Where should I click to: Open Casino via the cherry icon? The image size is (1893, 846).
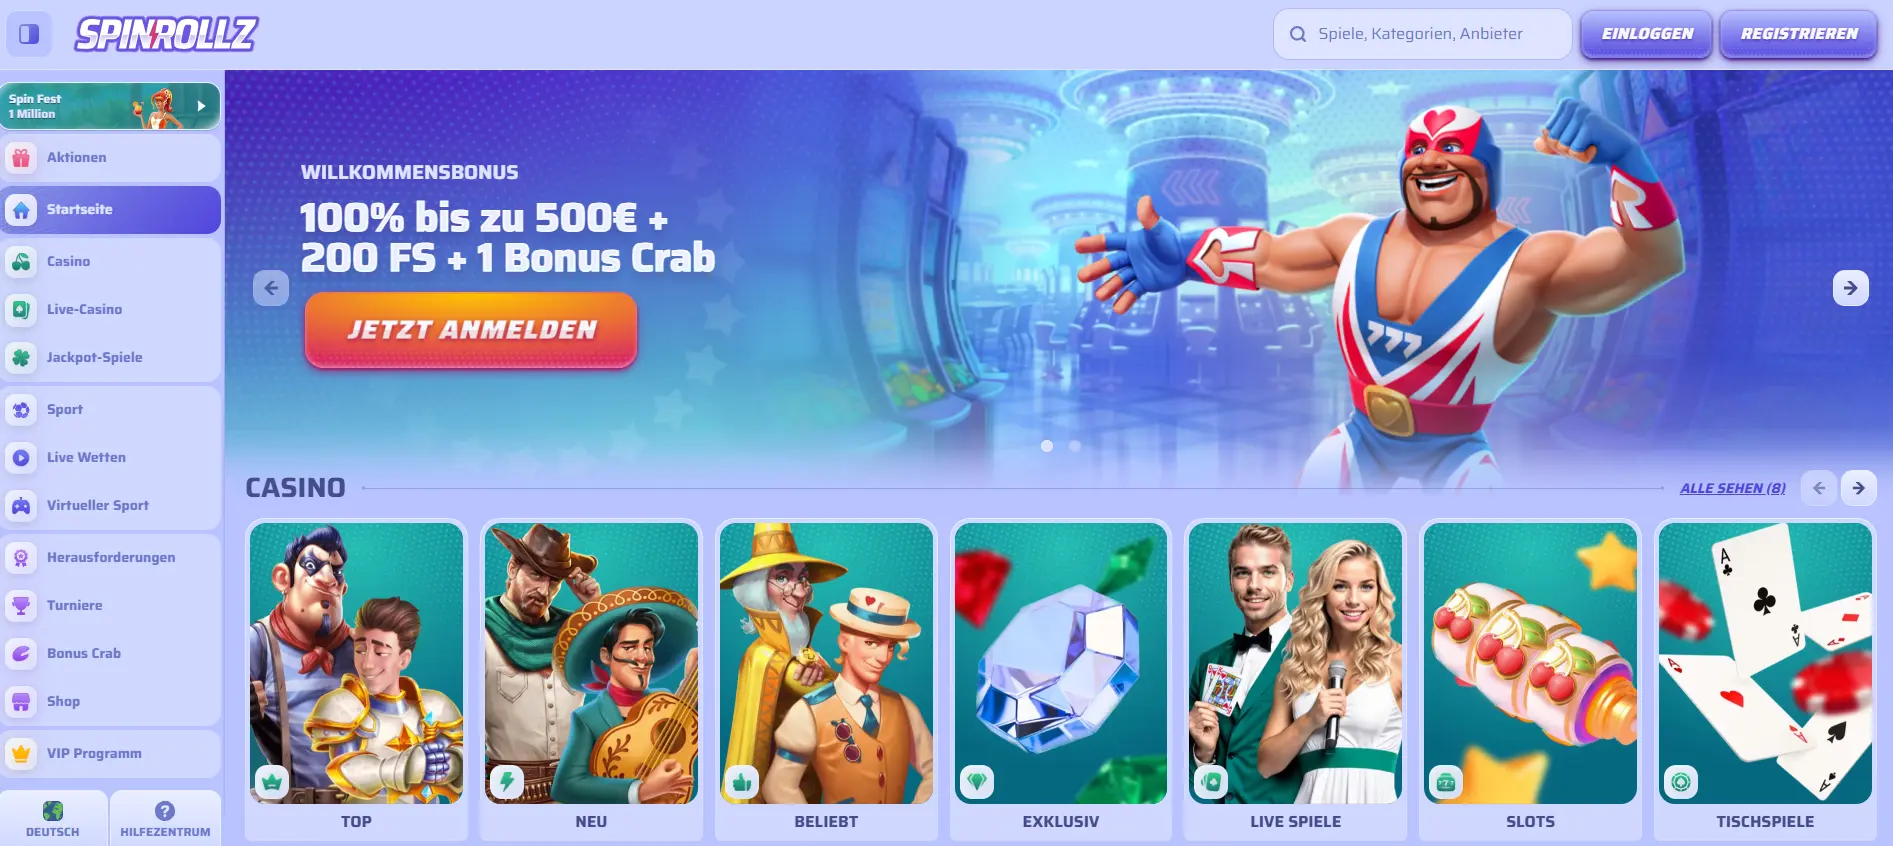point(21,261)
